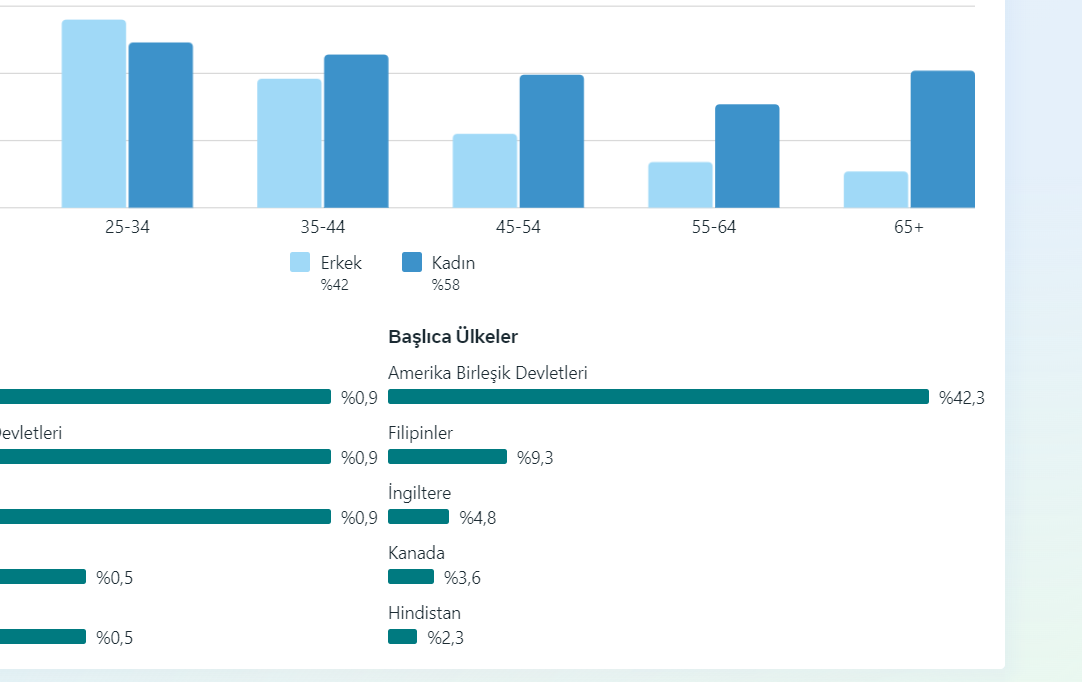Click the Hindistan country label
The height and width of the screenshot is (682, 1082).
coord(424,614)
